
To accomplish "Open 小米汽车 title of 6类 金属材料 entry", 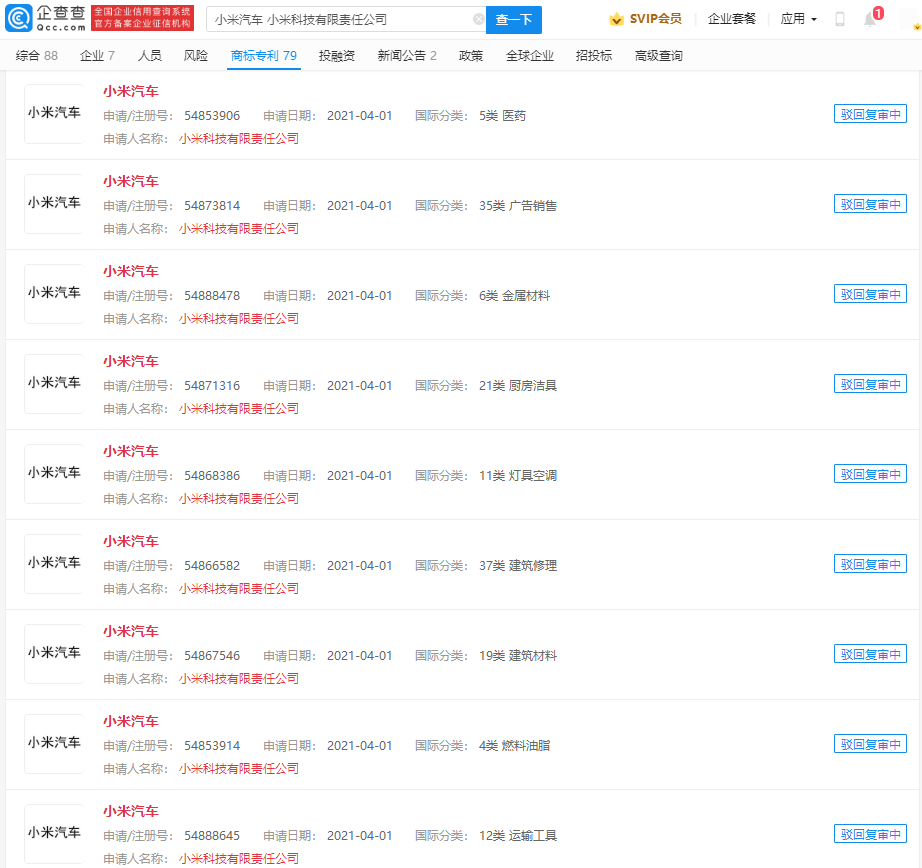I will point(130,271).
